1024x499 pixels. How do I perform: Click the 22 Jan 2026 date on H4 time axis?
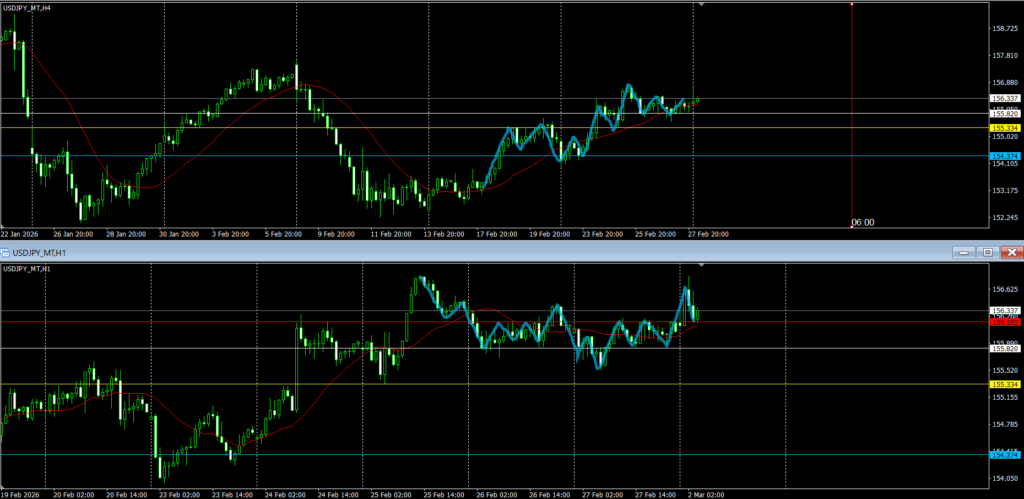[x=20, y=233]
